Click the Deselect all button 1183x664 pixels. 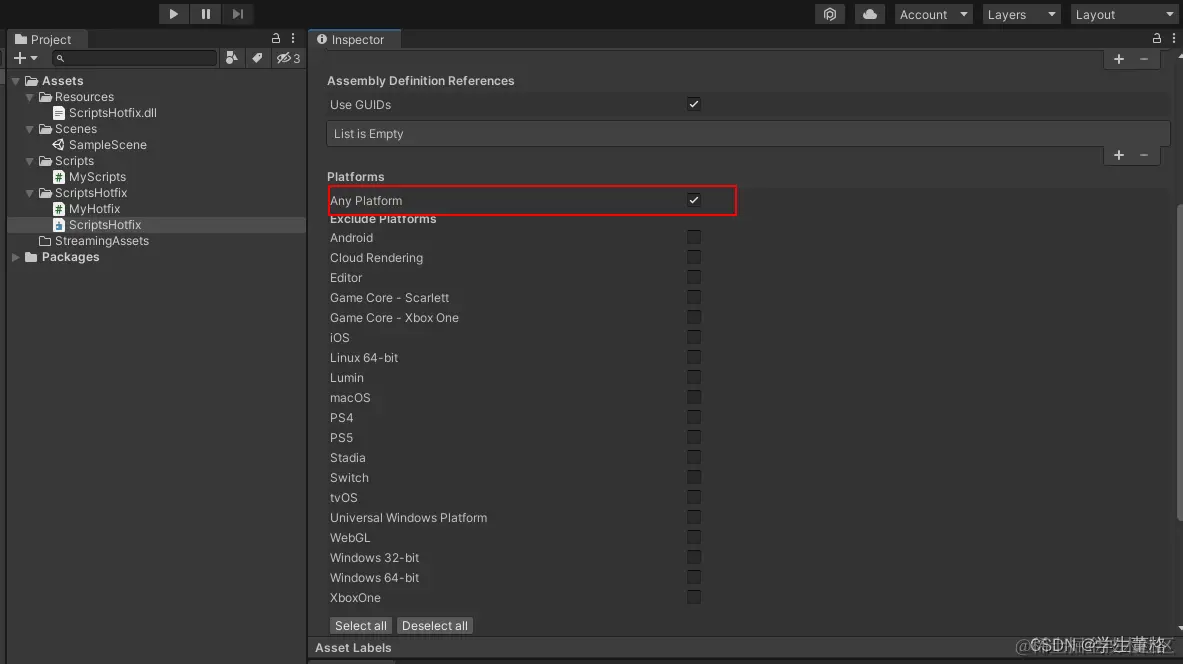tap(435, 626)
